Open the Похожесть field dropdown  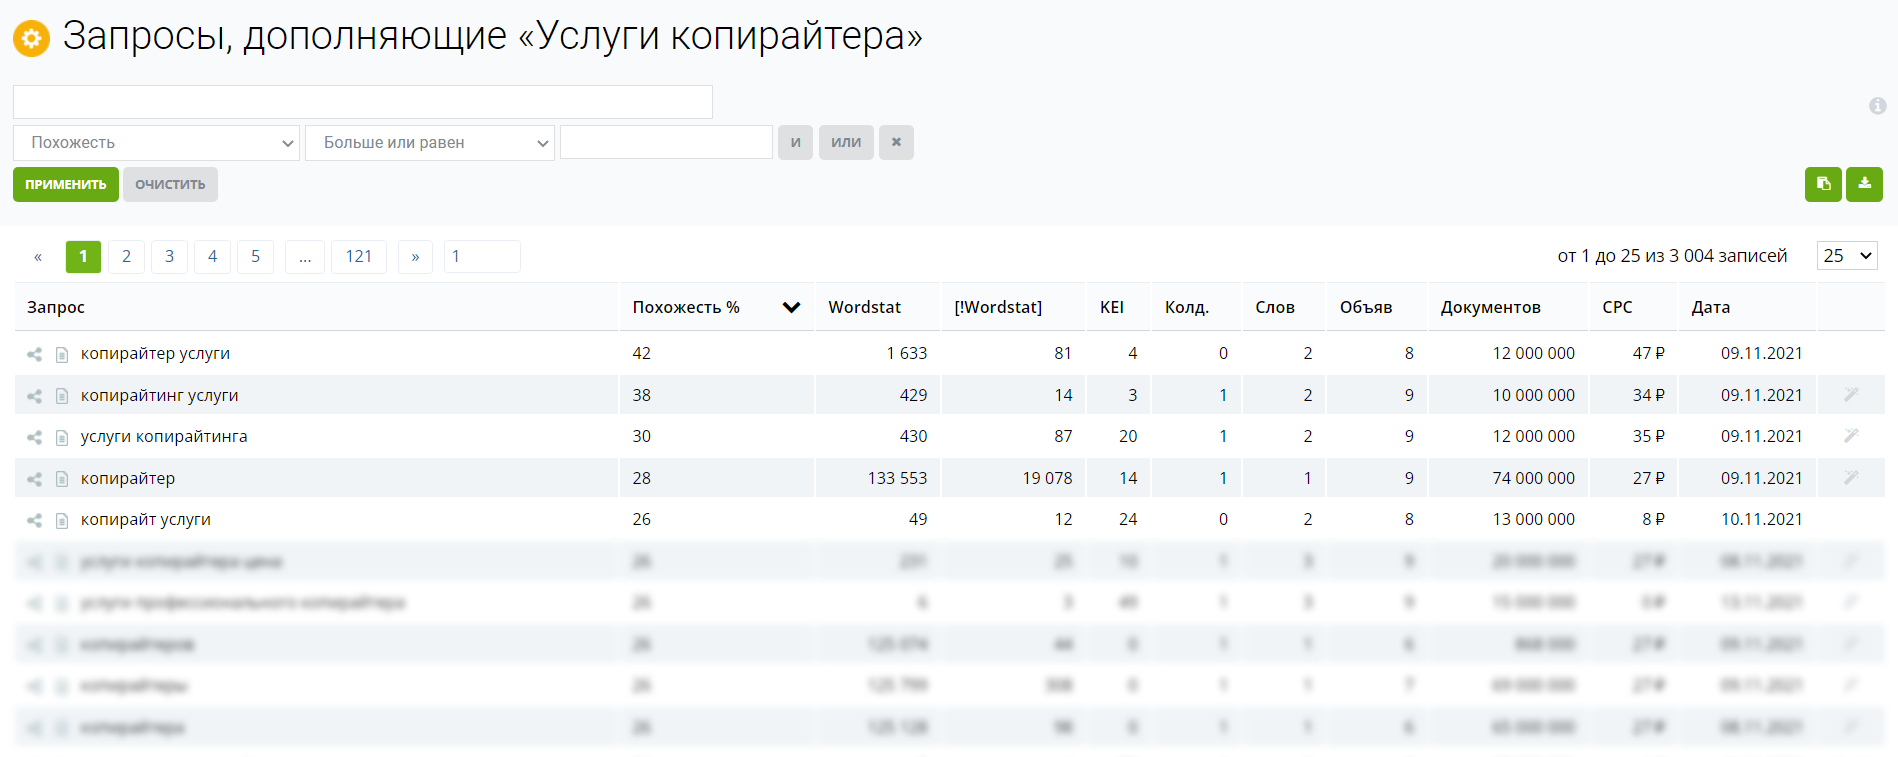click(x=156, y=143)
